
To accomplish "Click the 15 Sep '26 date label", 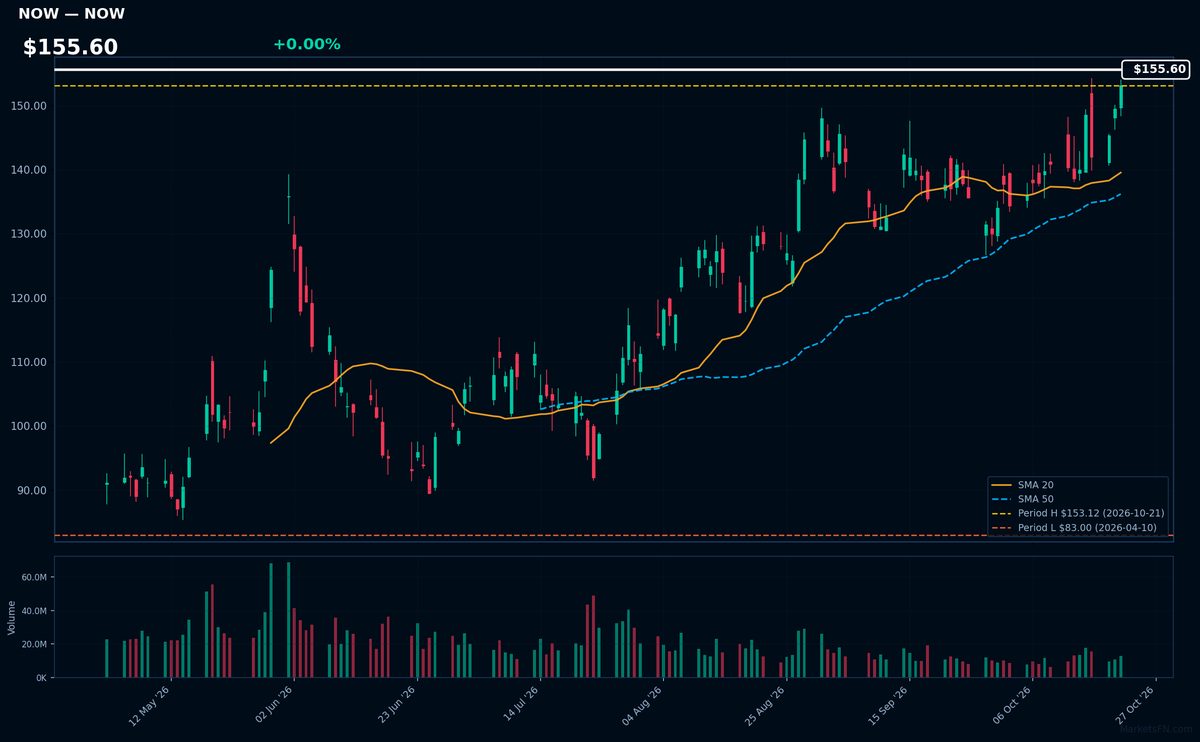I will pyautogui.click(x=888, y=707).
